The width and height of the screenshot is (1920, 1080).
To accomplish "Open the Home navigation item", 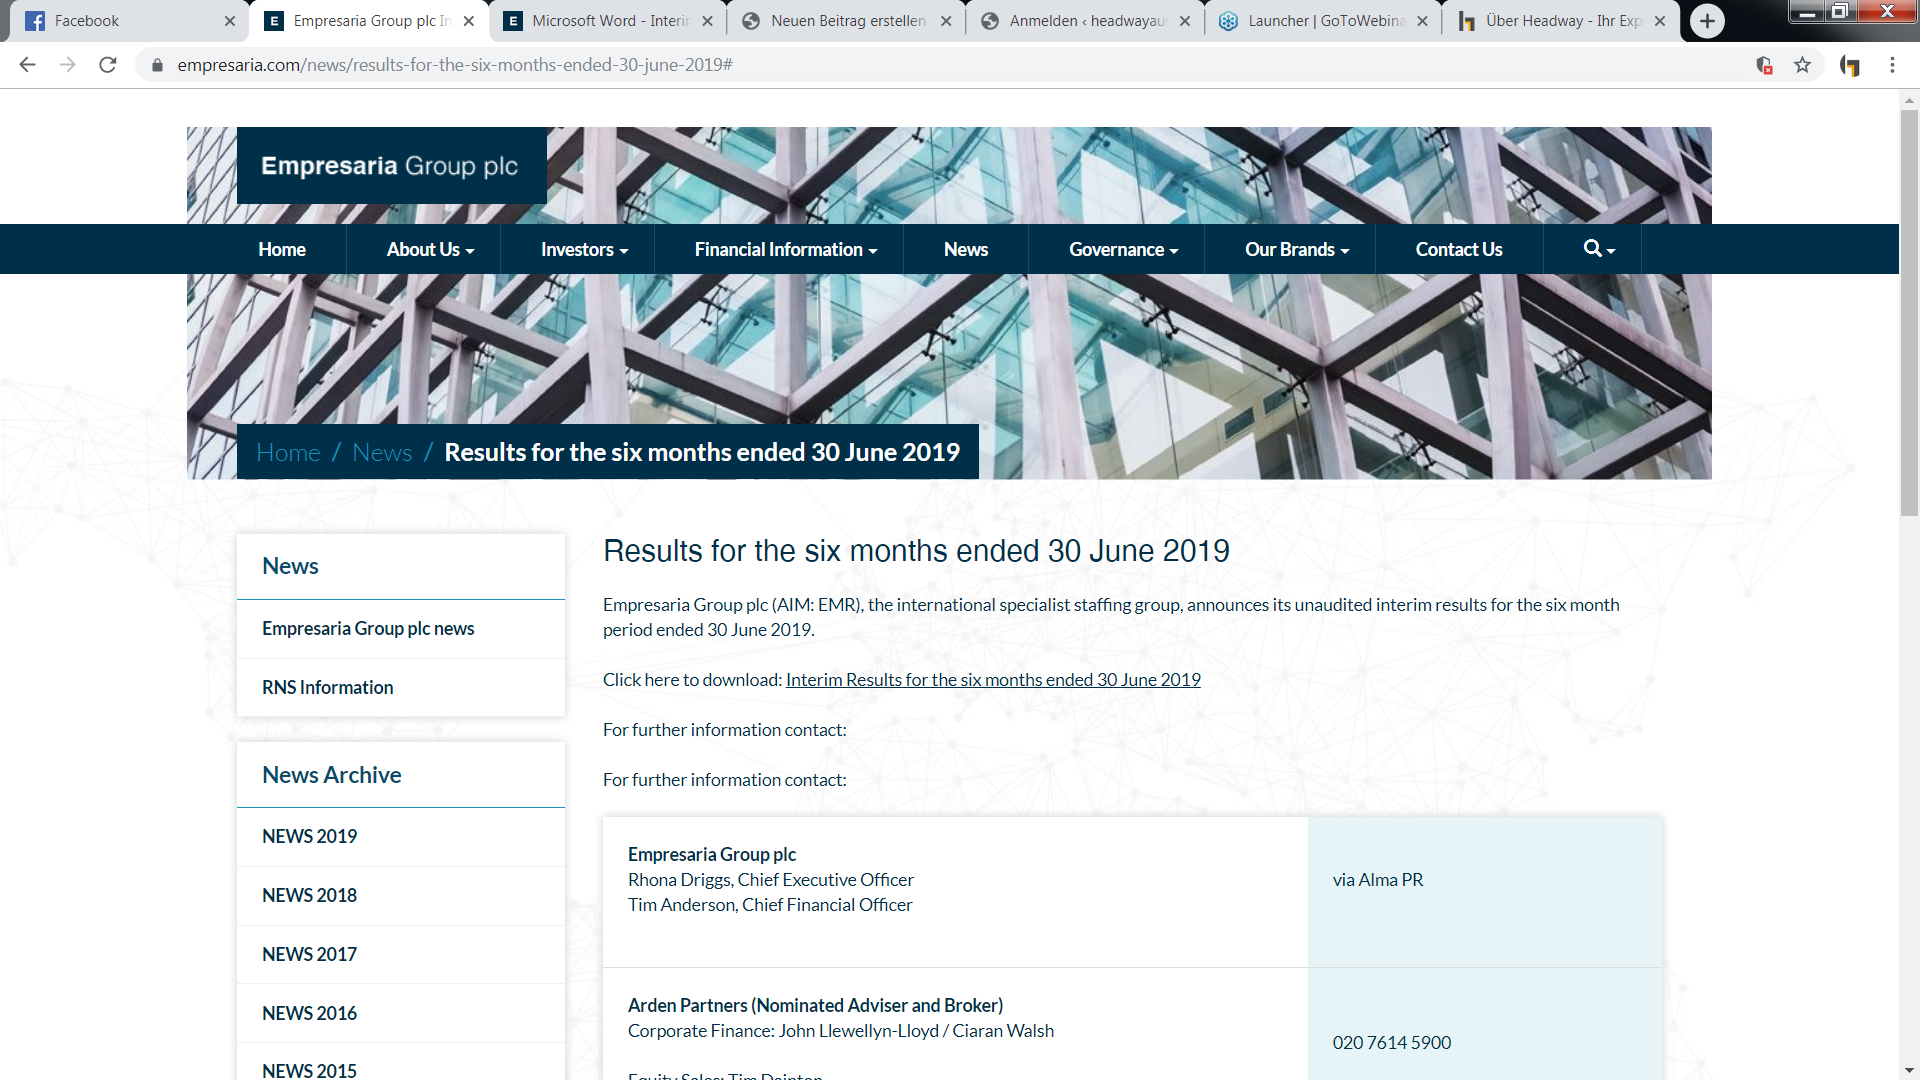I will pyautogui.click(x=282, y=249).
